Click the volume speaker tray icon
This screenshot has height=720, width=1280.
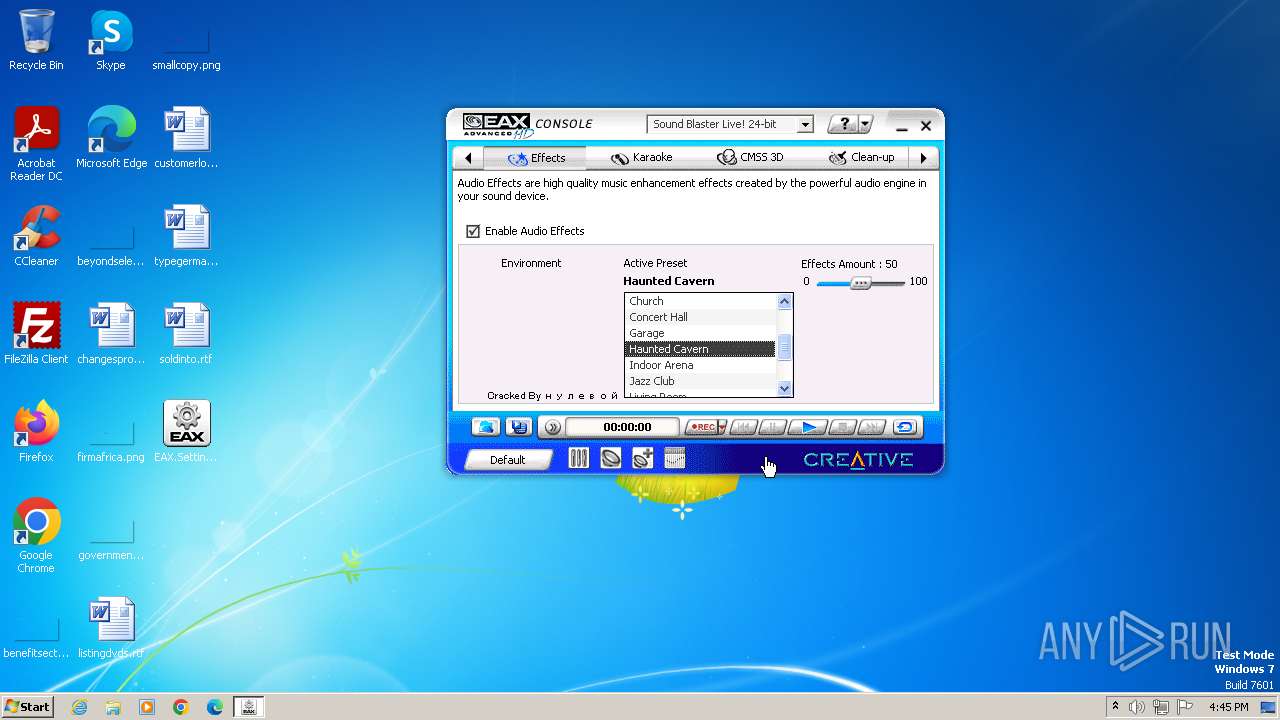point(1136,707)
